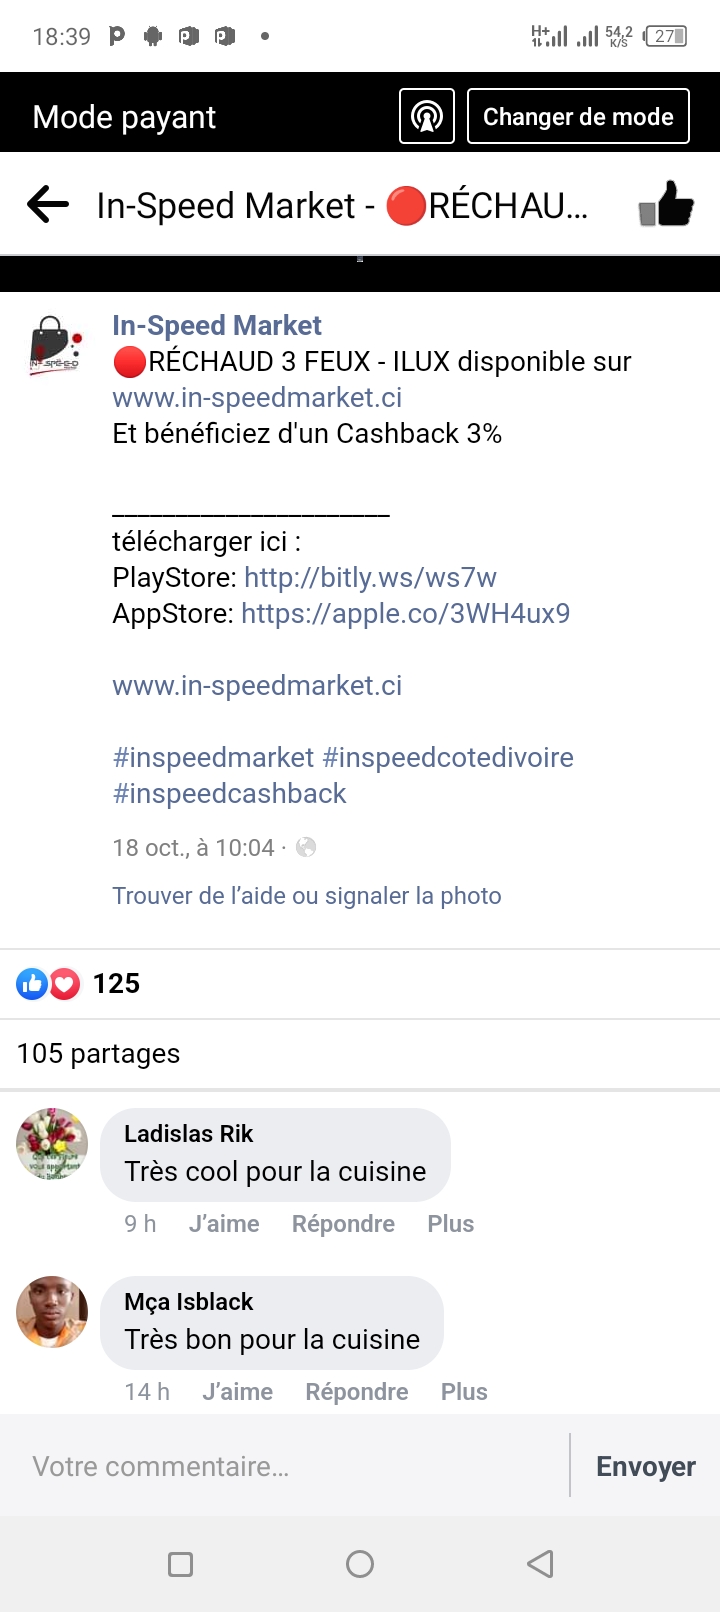
Task: Tap Android recent apps square button
Action: pos(181,1564)
